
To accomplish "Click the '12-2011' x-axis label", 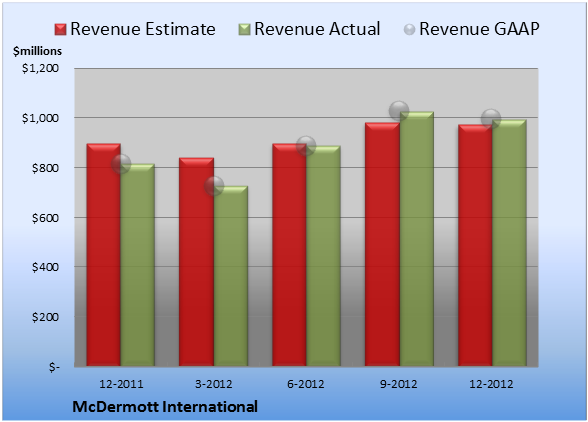I will [121, 384].
